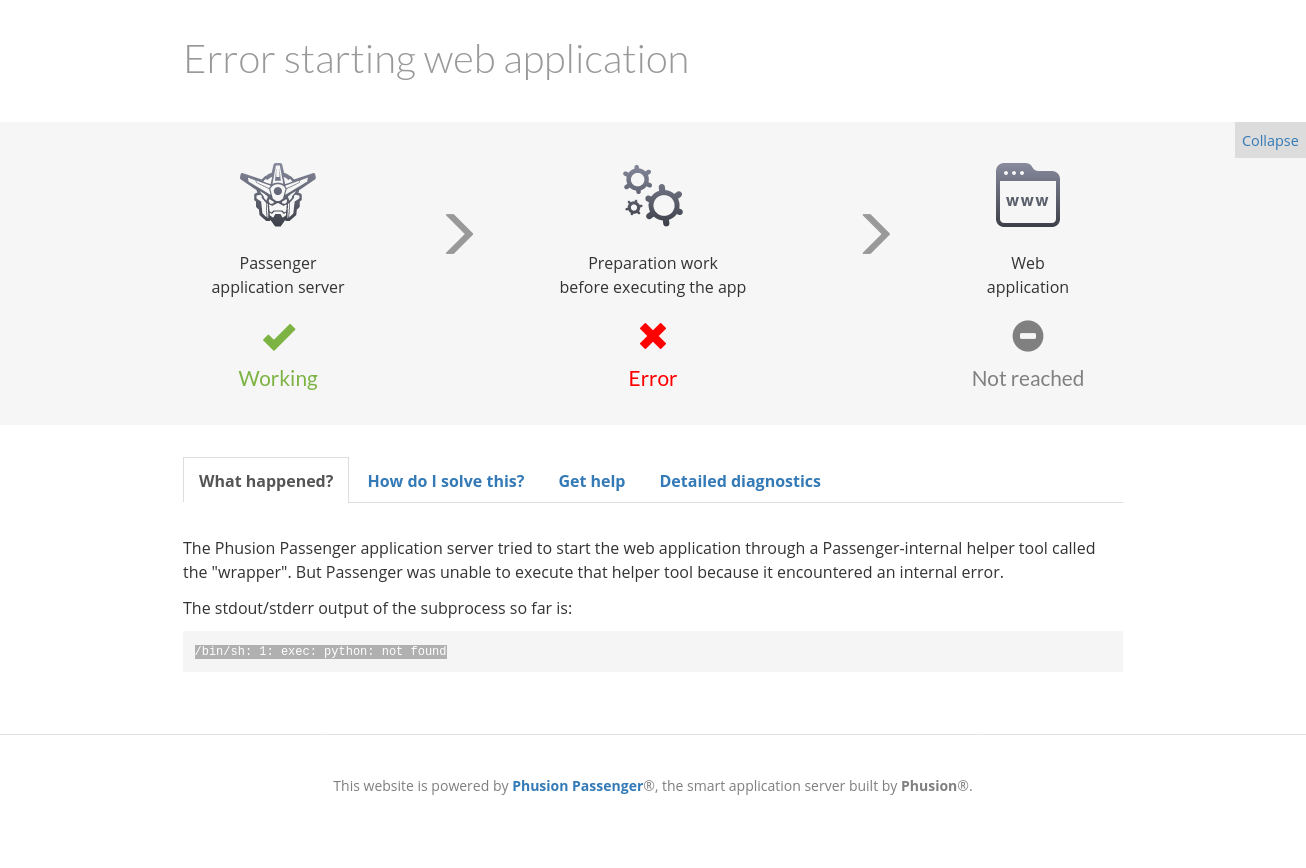Image resolution: width=1306 pixels, height=868 pixels.
Task: Click the grey Not reached icon
Action: point(1027,336)
